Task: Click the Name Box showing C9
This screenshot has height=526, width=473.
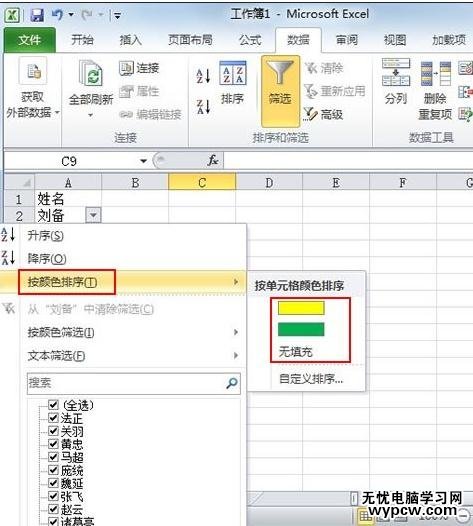Action: click(70, 161)
